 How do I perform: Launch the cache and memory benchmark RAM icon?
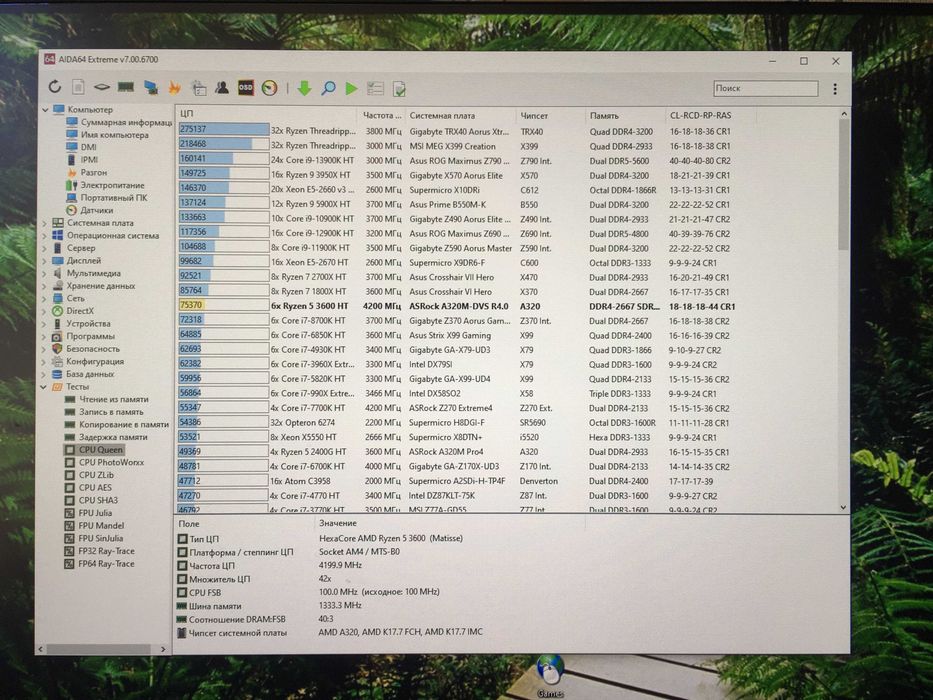pyautogui.click(x=126, y=87)
